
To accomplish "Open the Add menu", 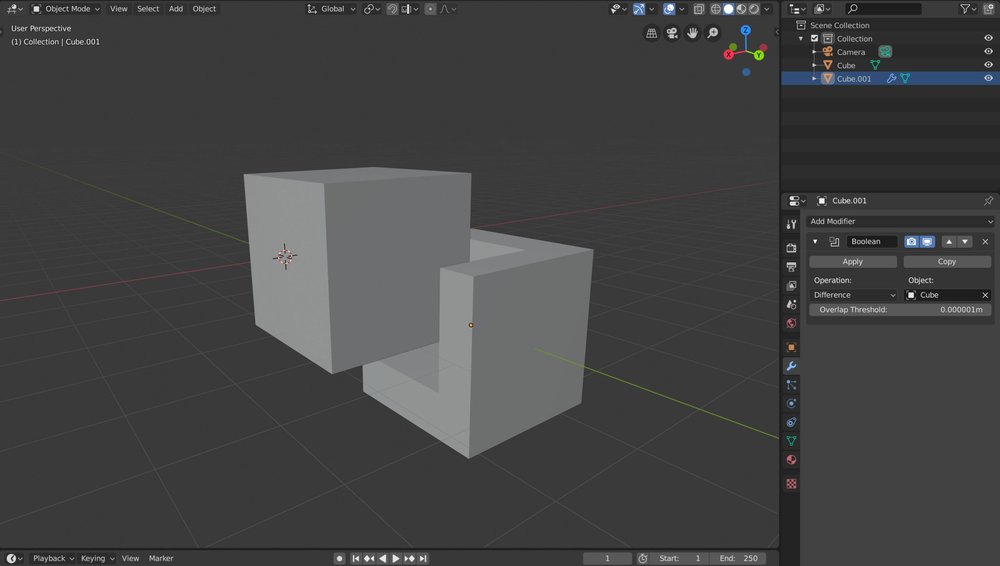I will tap(176, 9).
